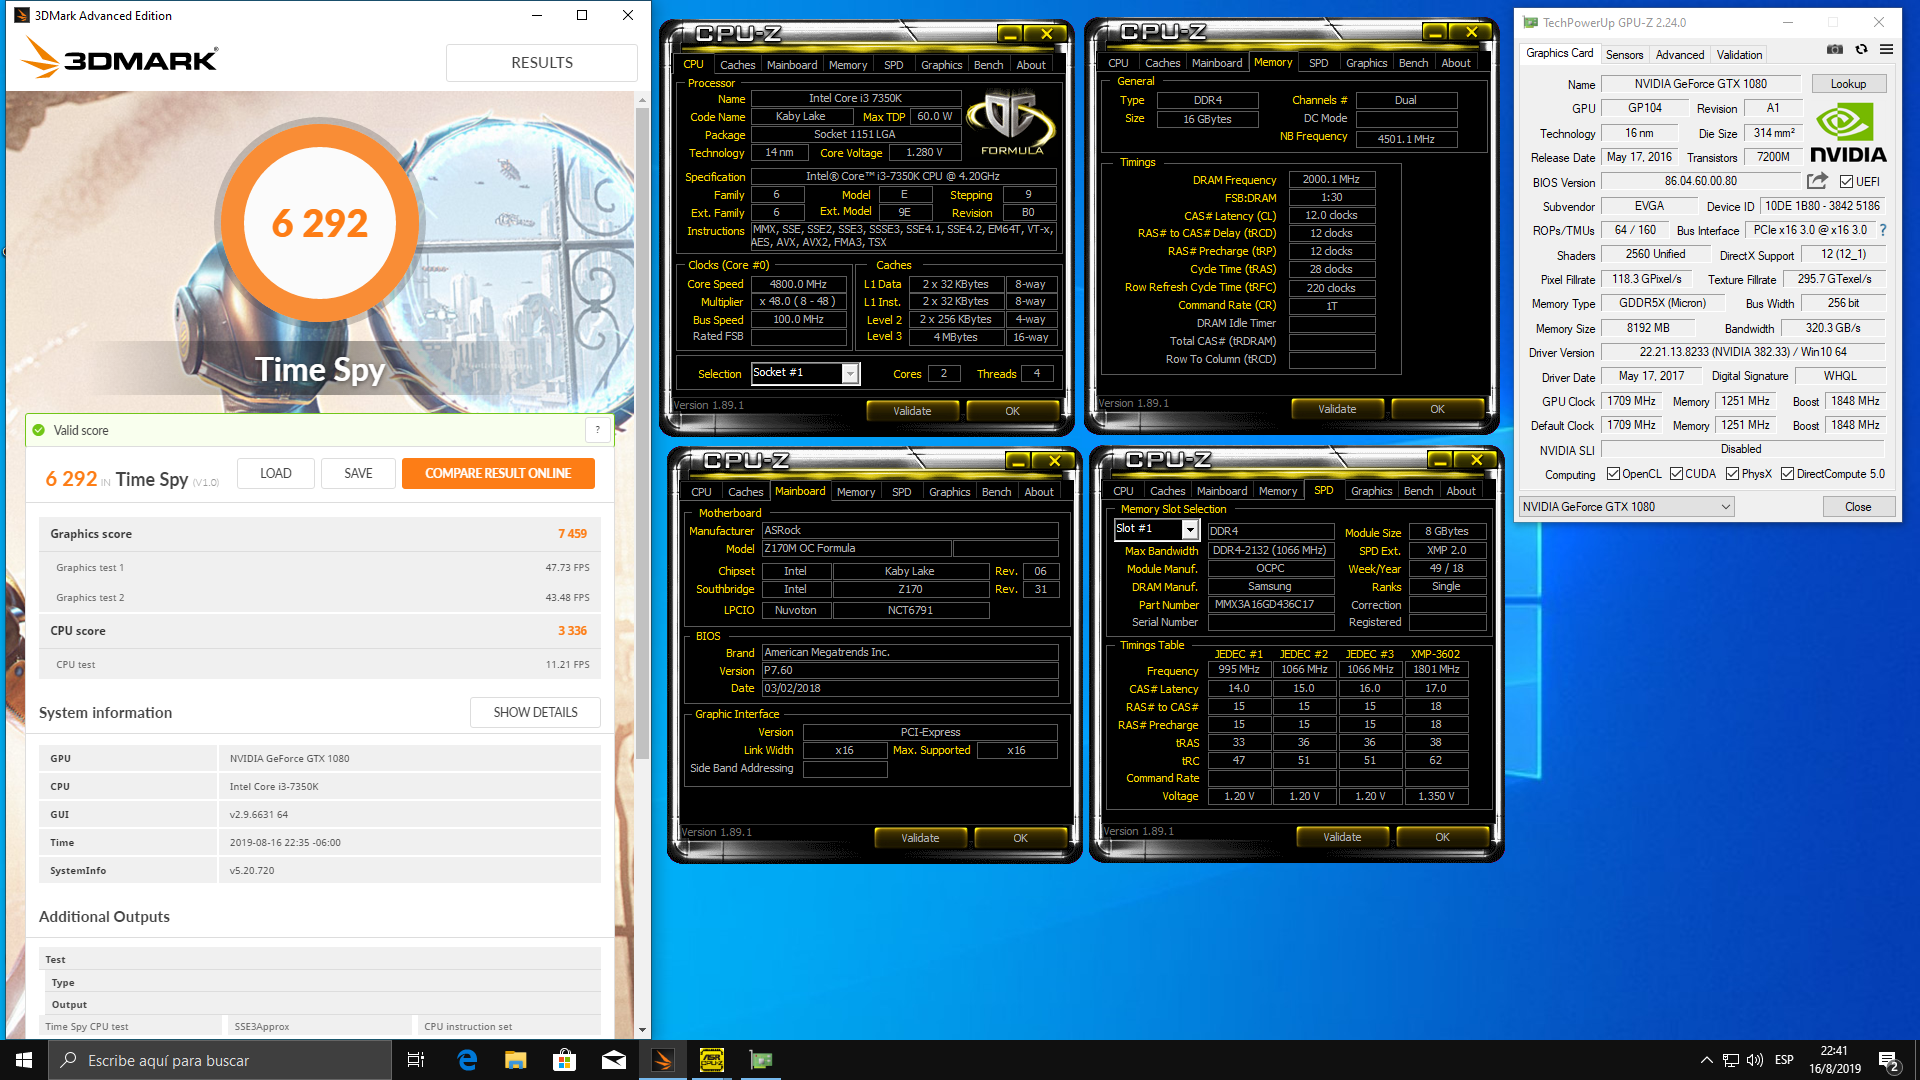Switch to Sensors tab in GPU-Z
1920x1080 pixels.
point(1624,55)
